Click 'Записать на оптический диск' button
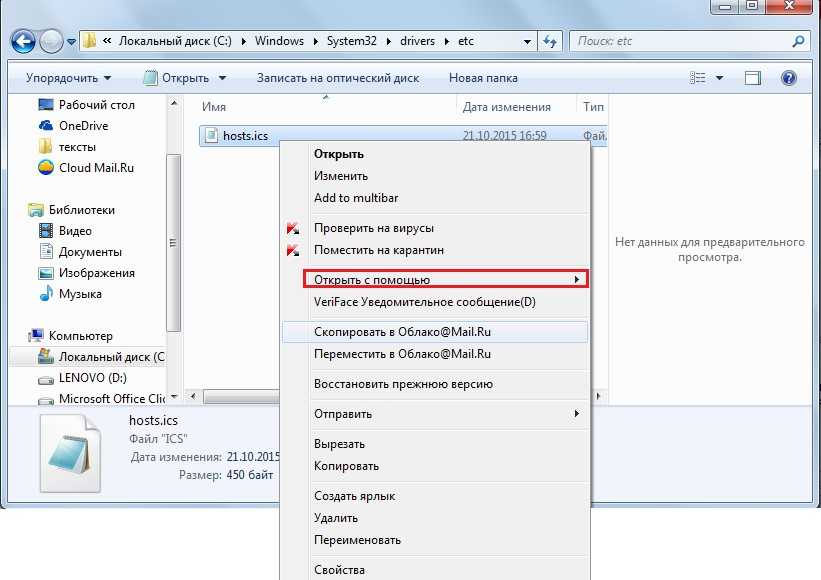Screen dimensions: 821x580 tap(337, 78)
